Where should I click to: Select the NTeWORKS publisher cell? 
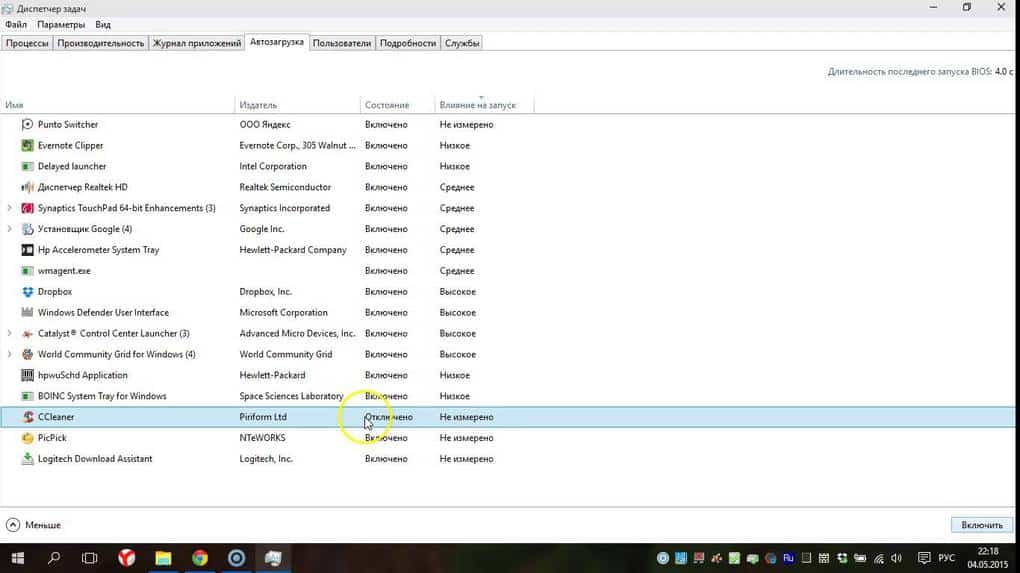tap(262, 438)
